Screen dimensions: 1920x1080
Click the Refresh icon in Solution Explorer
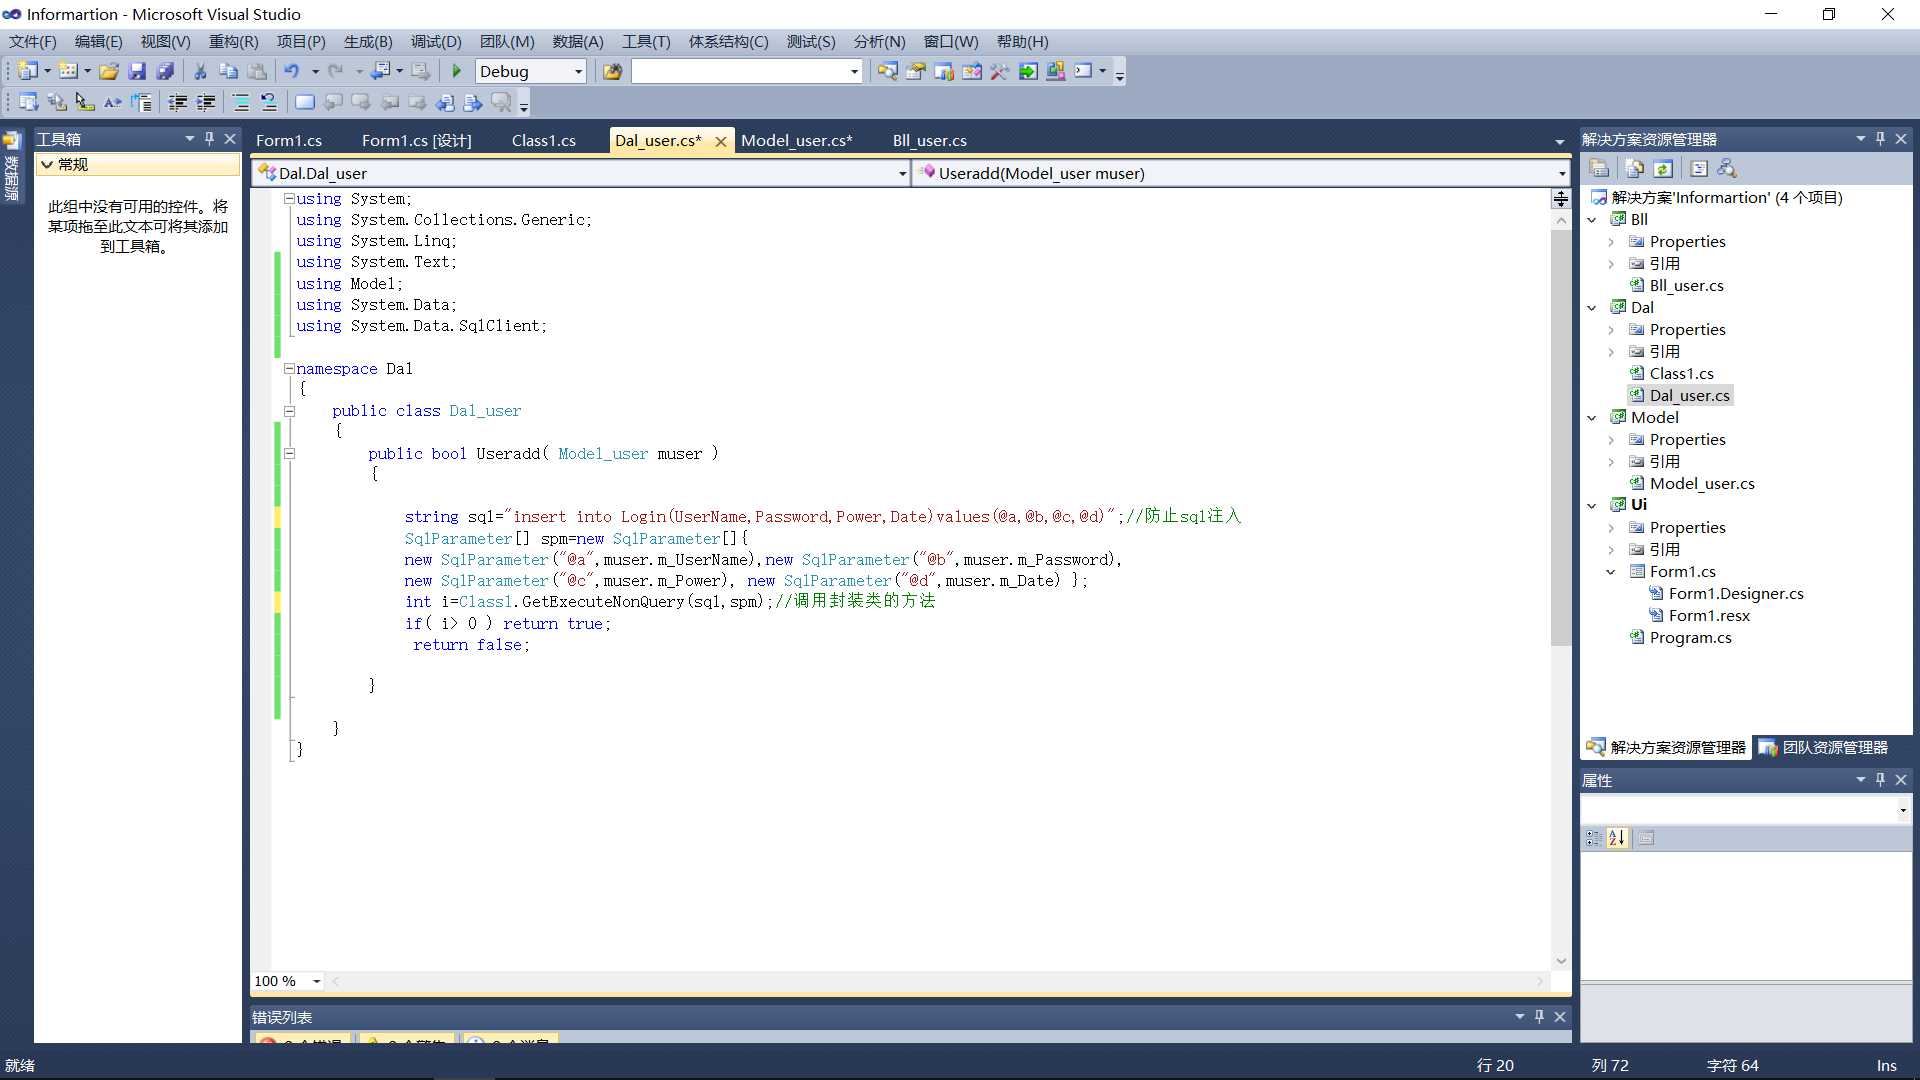pos(1663,168)
